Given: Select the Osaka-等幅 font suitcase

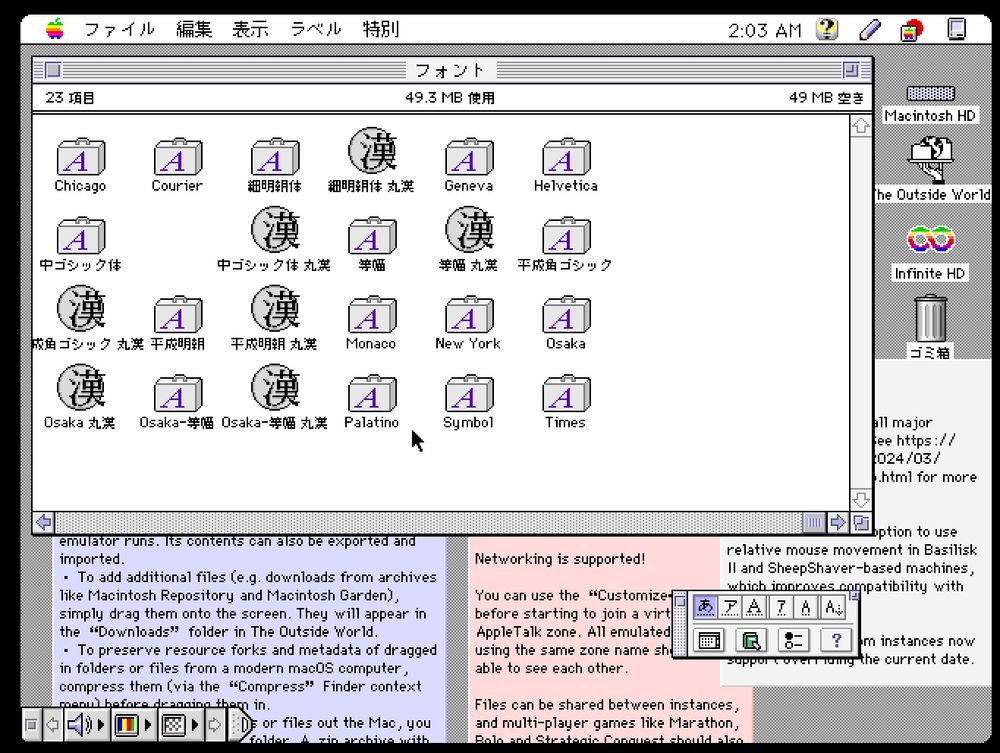Looking at the screenshot, I should point(178,393).
